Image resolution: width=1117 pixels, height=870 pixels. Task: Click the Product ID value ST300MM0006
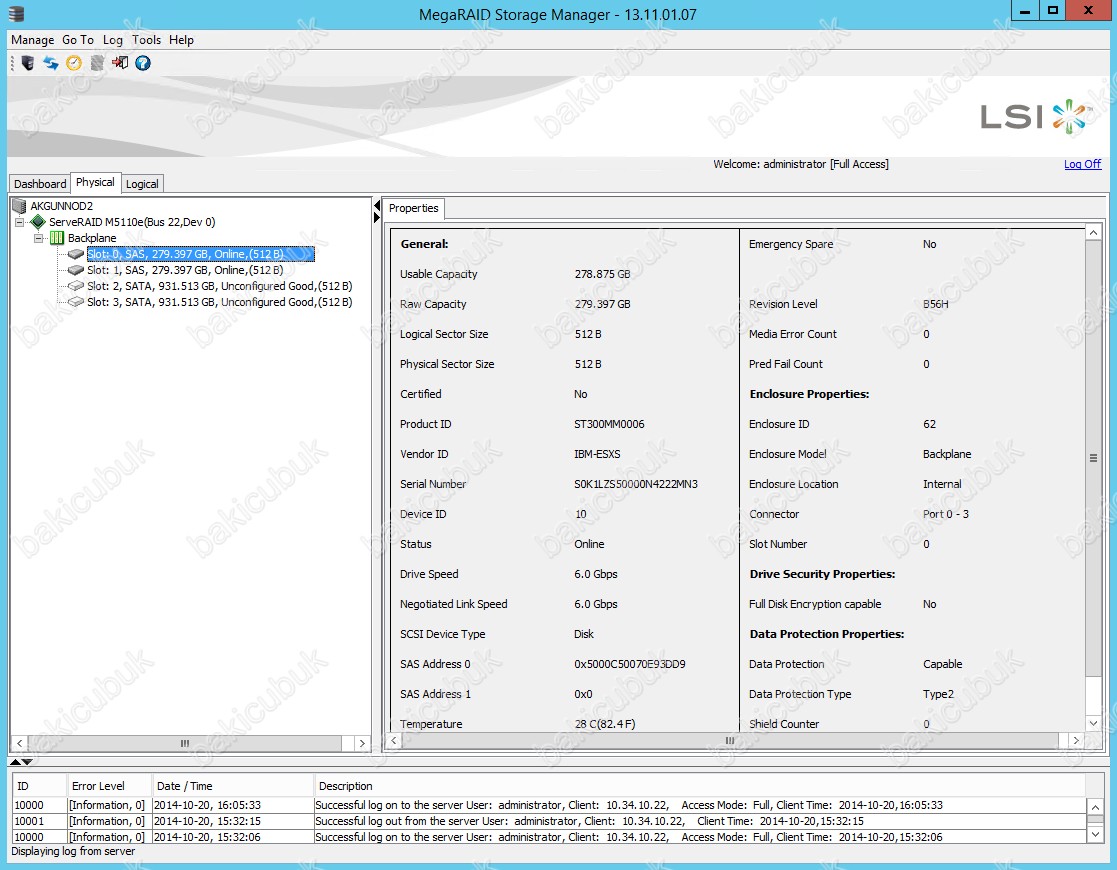(x=609, y=424)
